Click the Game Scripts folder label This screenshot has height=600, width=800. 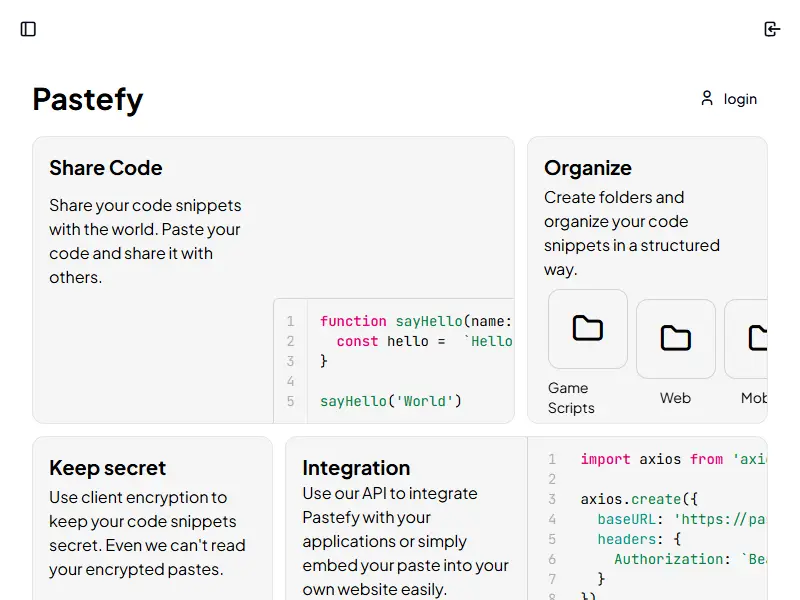point(571,398)
